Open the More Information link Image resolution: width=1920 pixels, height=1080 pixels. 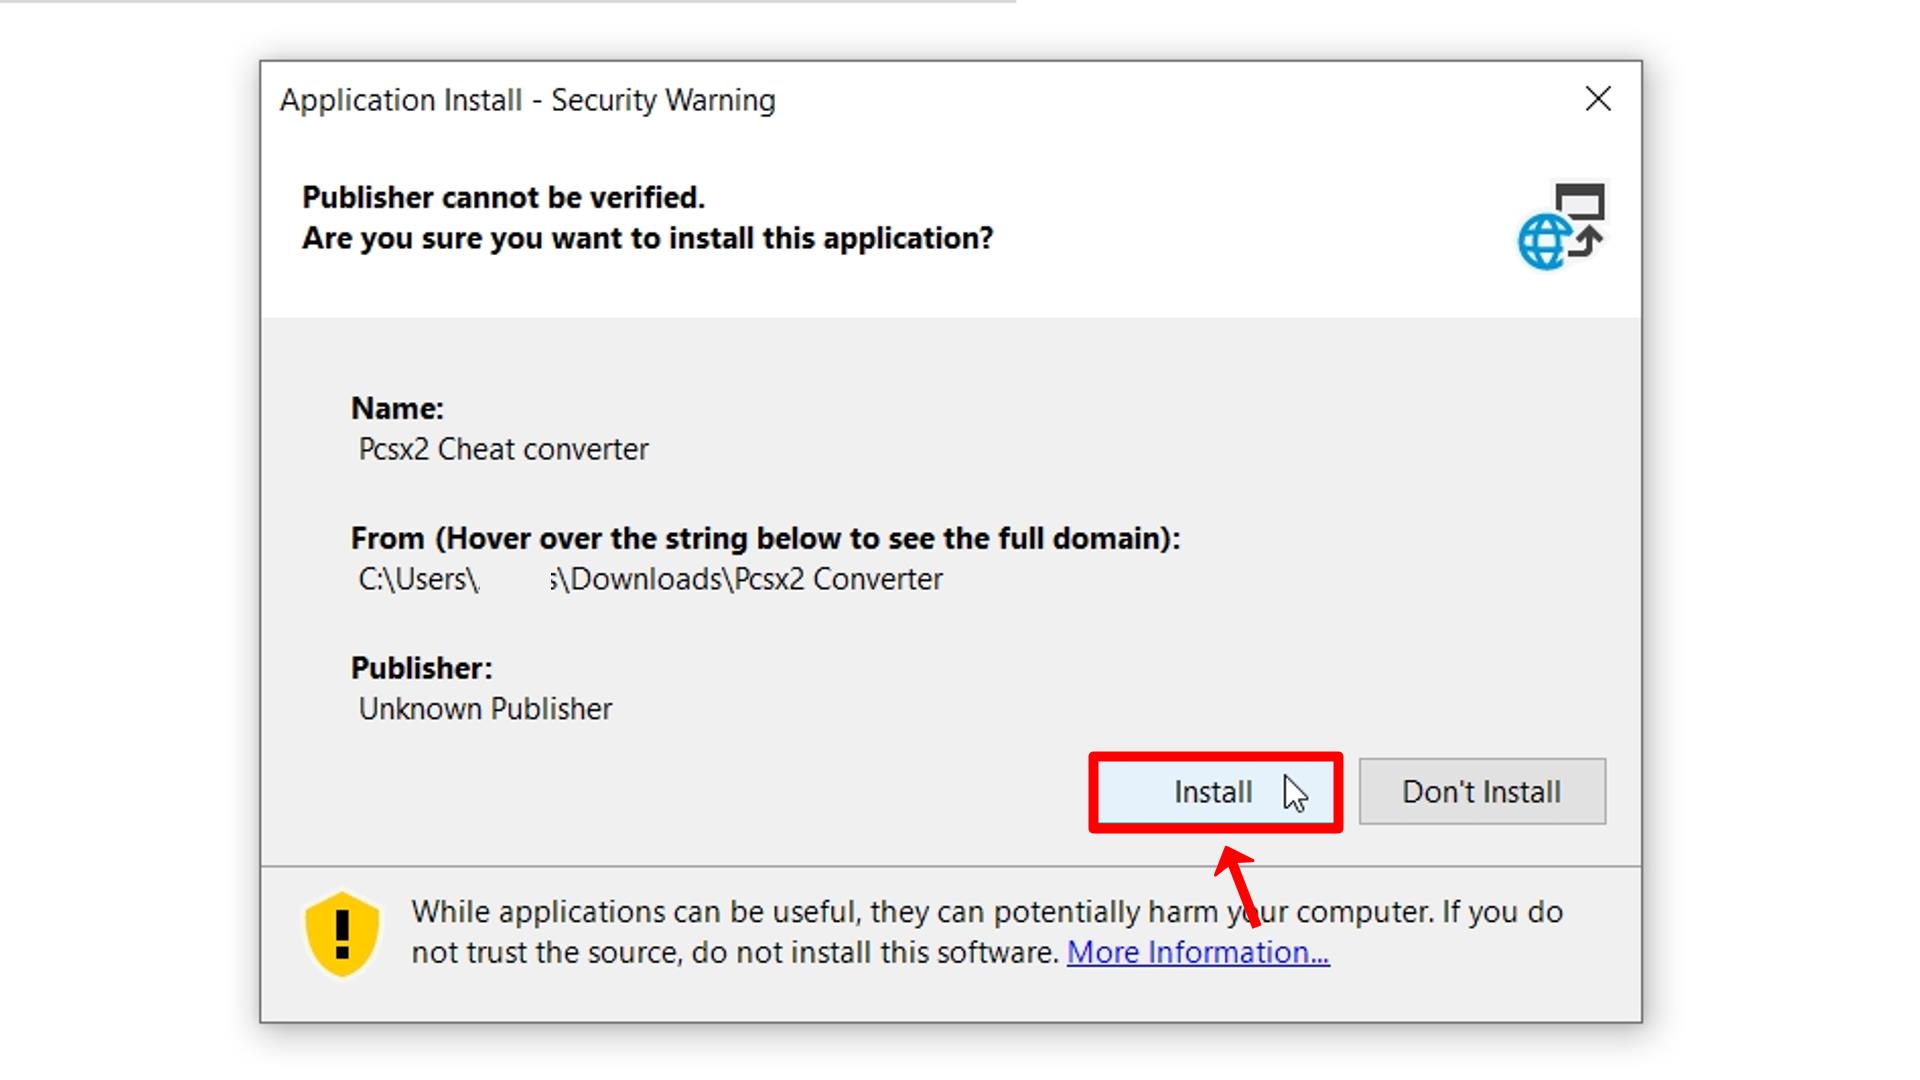pos(1198,952)
